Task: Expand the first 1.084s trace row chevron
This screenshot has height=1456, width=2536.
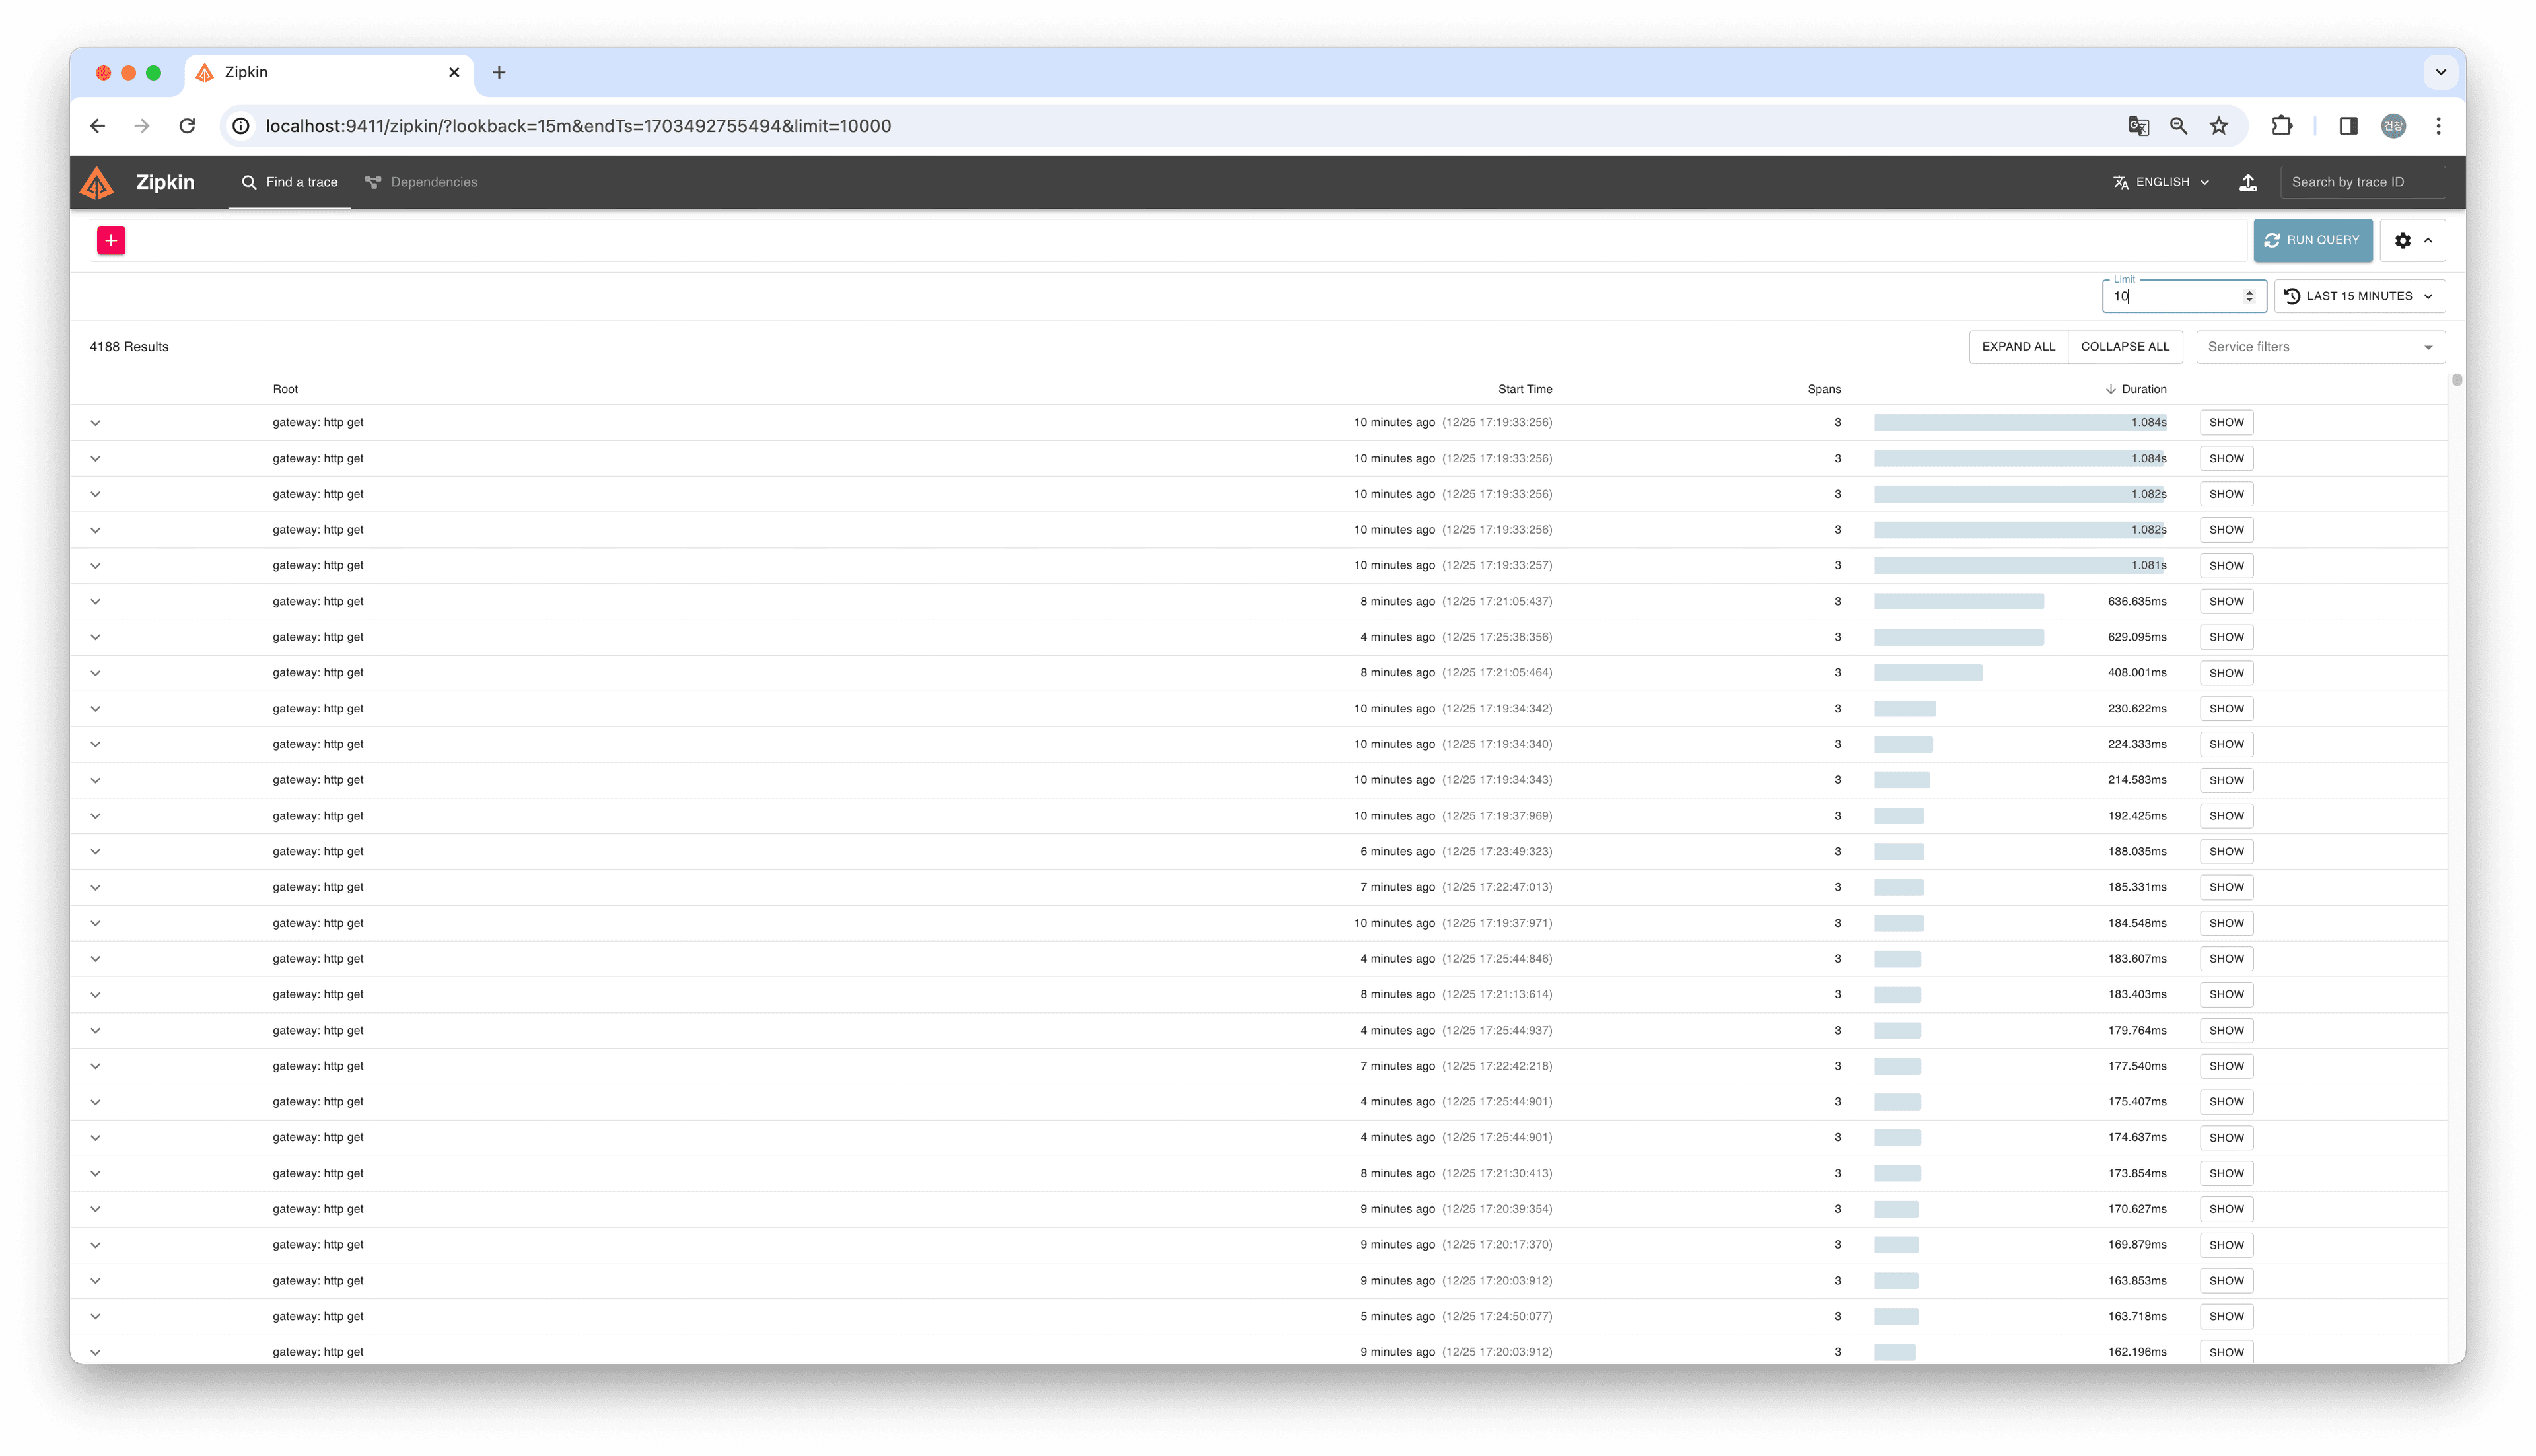Action: tap(96, 423)
